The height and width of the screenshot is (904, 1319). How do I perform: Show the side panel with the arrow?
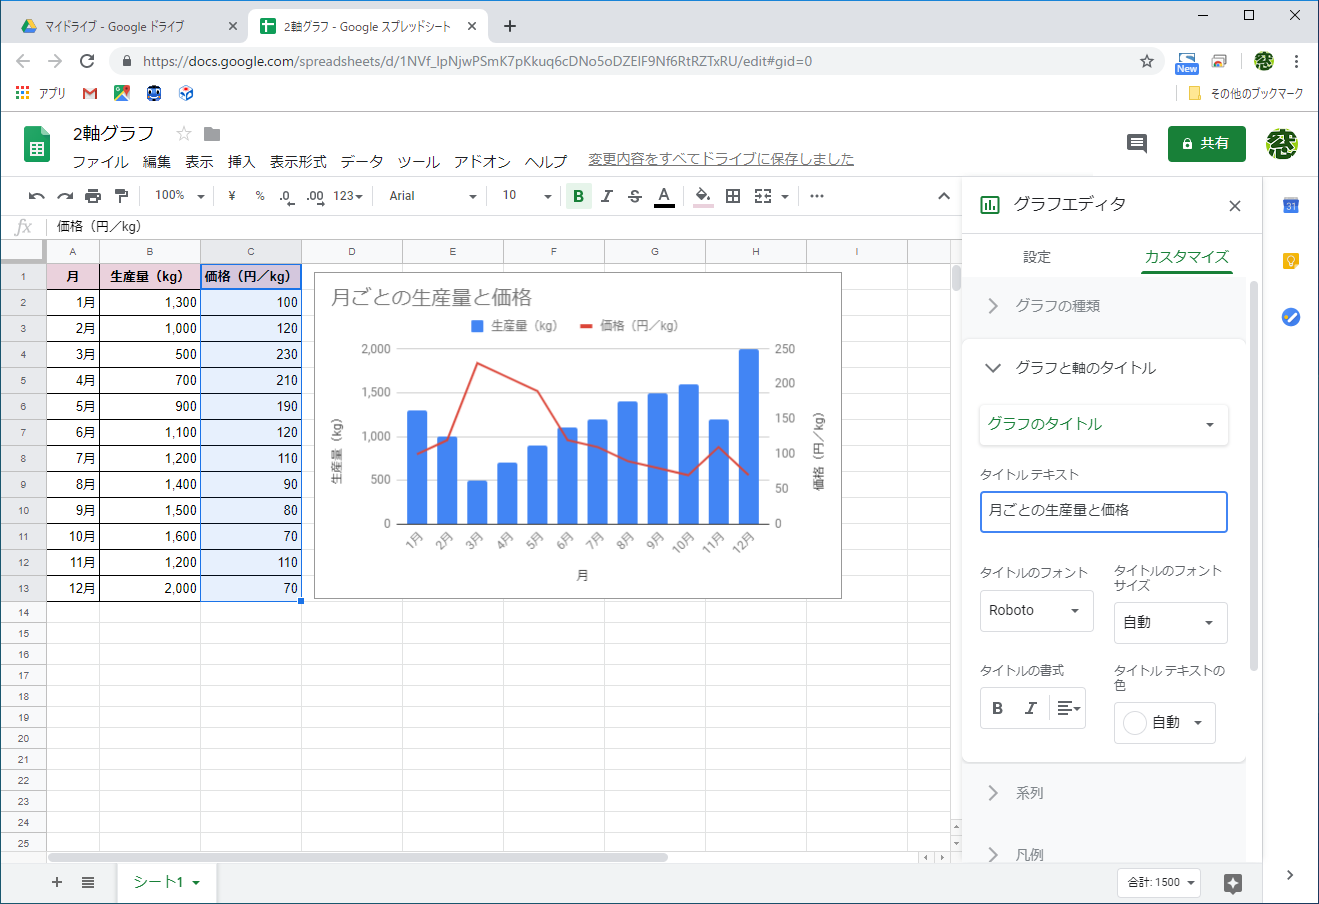[x=1290, y=875]
